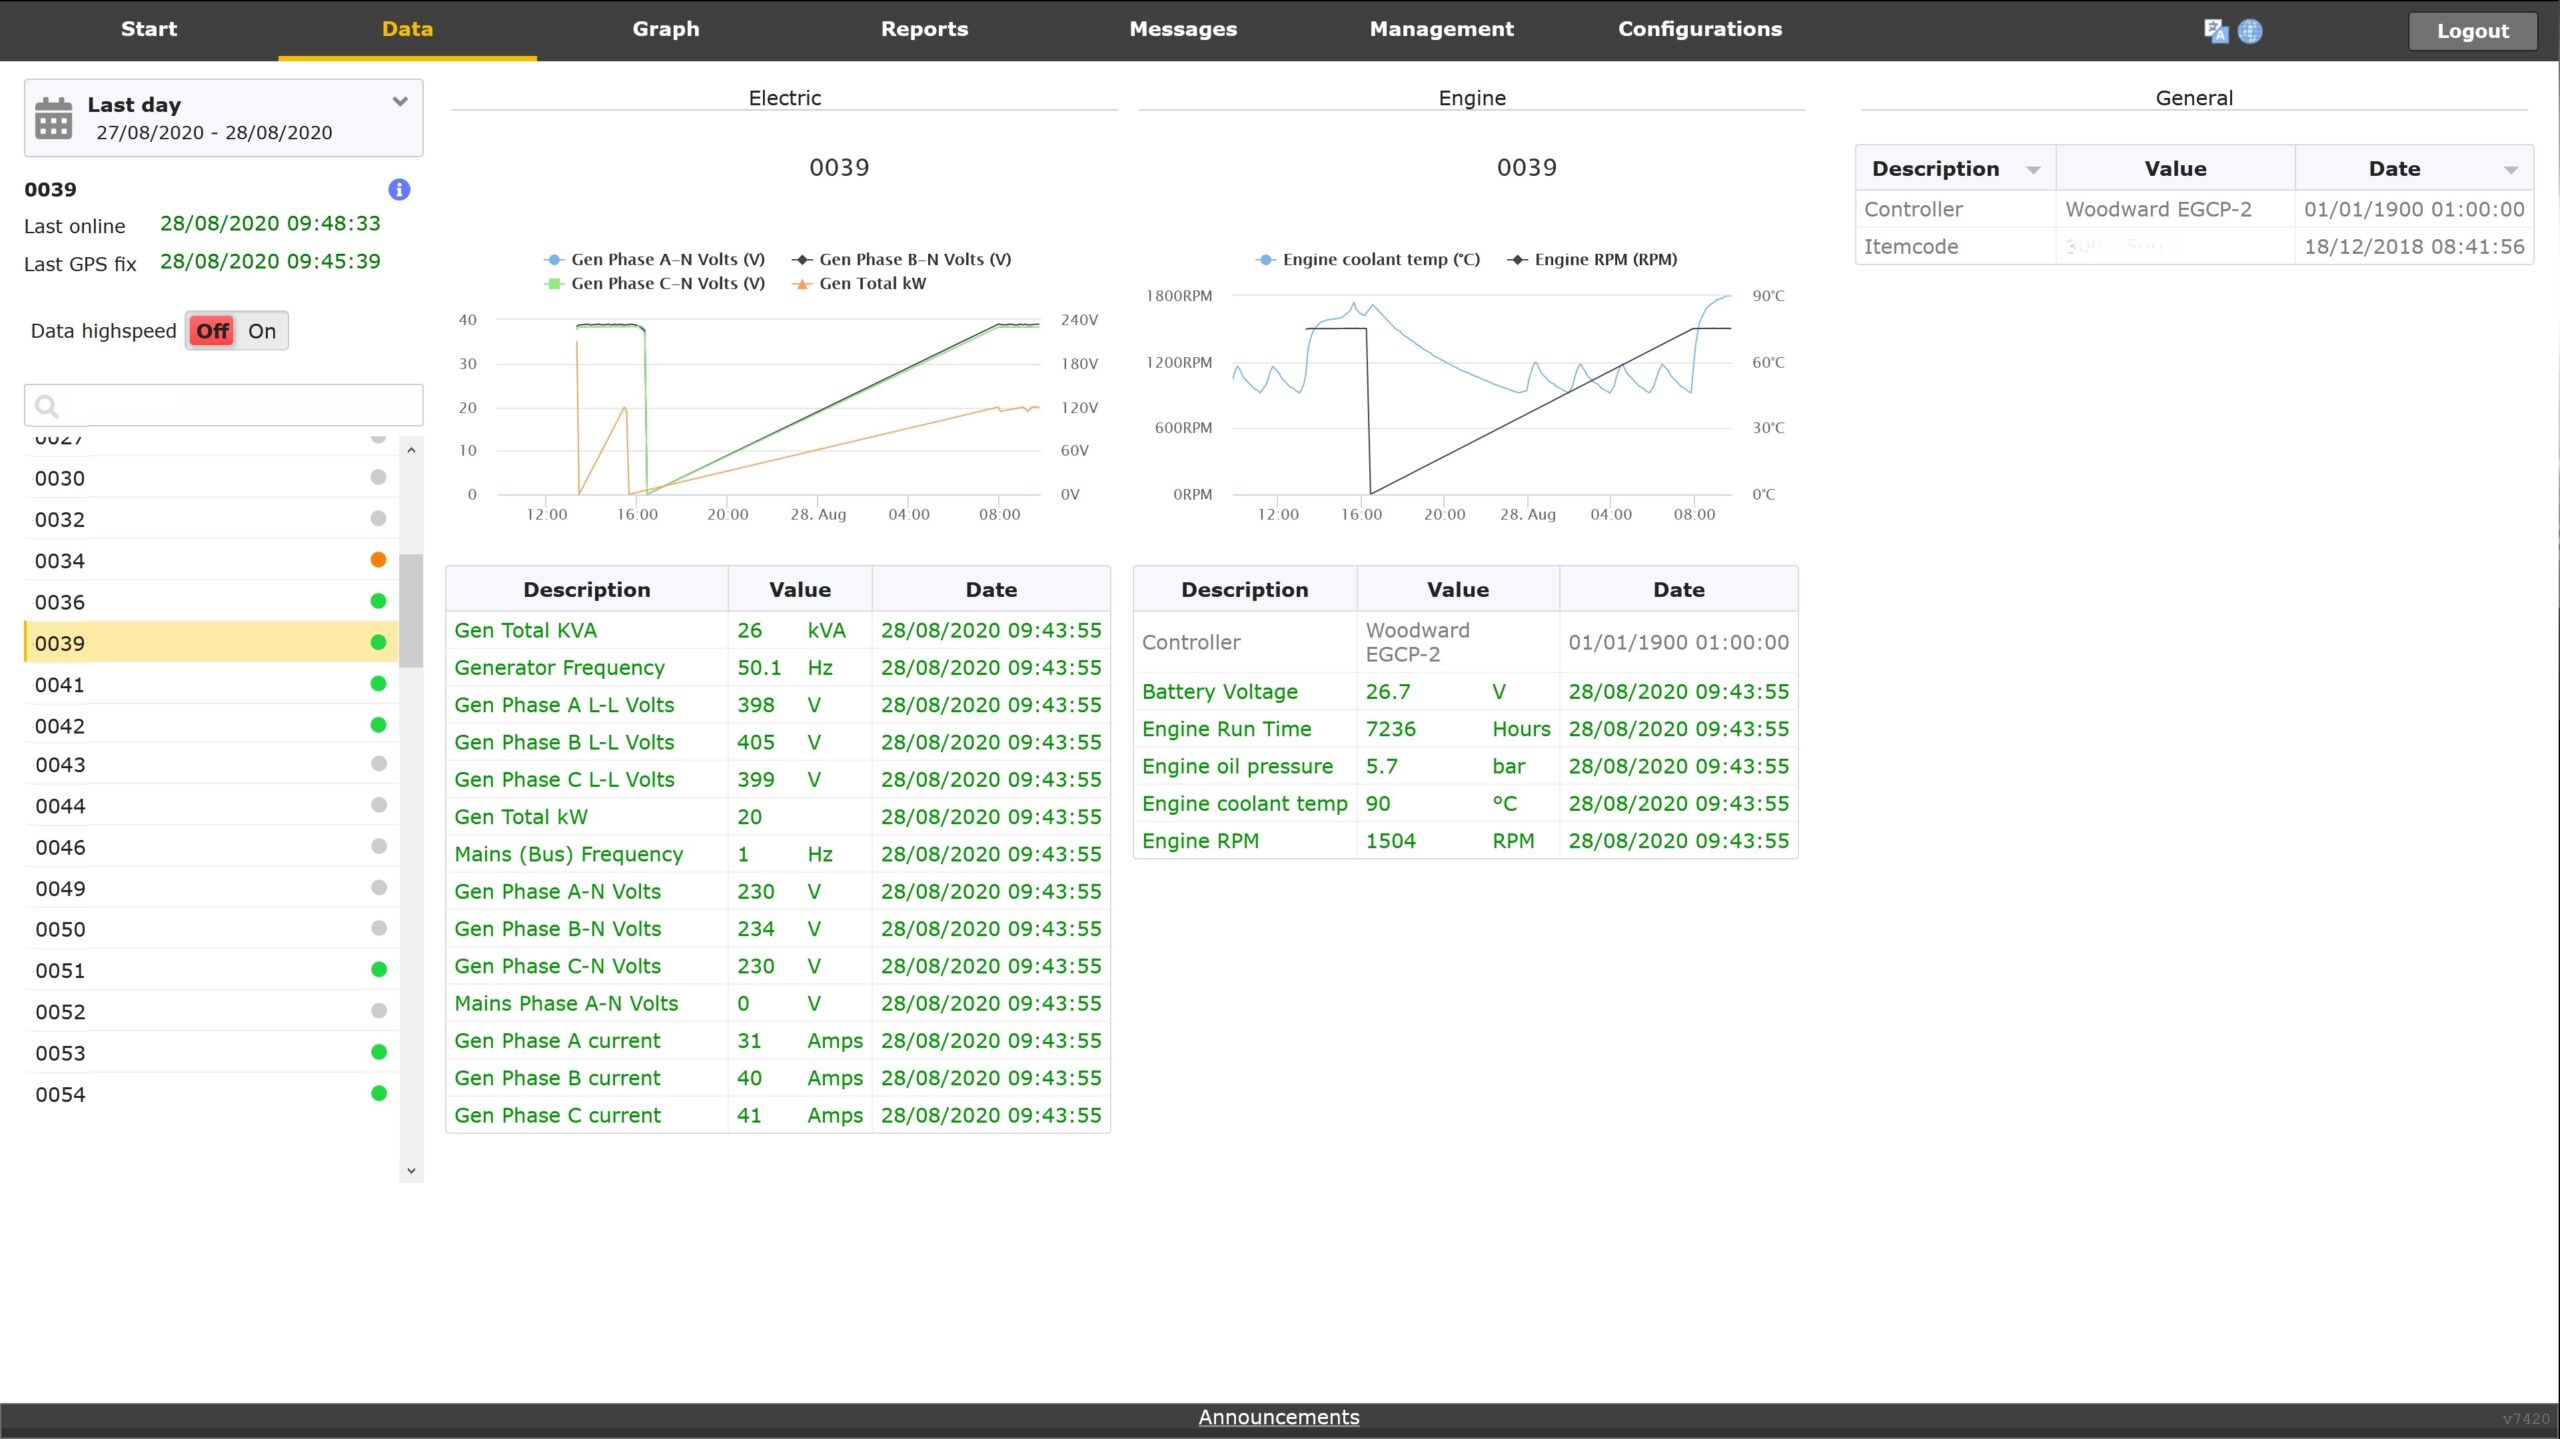Click the calendar icon in date selector

(54, 118)
